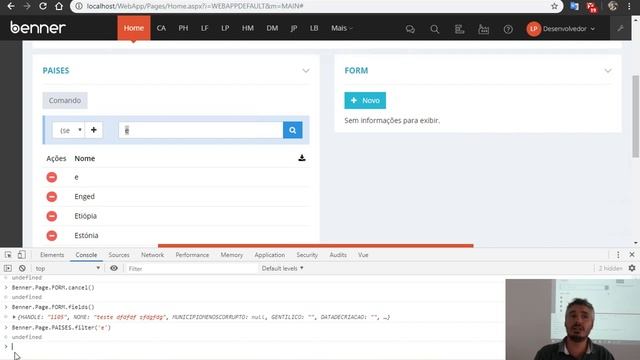The width and height of the screenshot is (640, 360).
Task: Click the blue search button in PAISES
Action: [293, 130]
